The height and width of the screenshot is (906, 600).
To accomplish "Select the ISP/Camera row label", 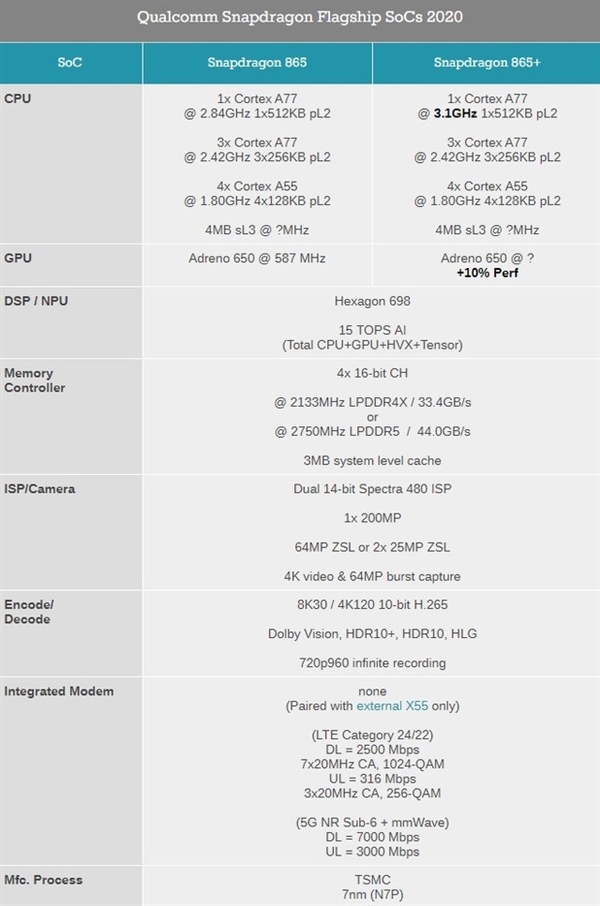I will [40, 489].
